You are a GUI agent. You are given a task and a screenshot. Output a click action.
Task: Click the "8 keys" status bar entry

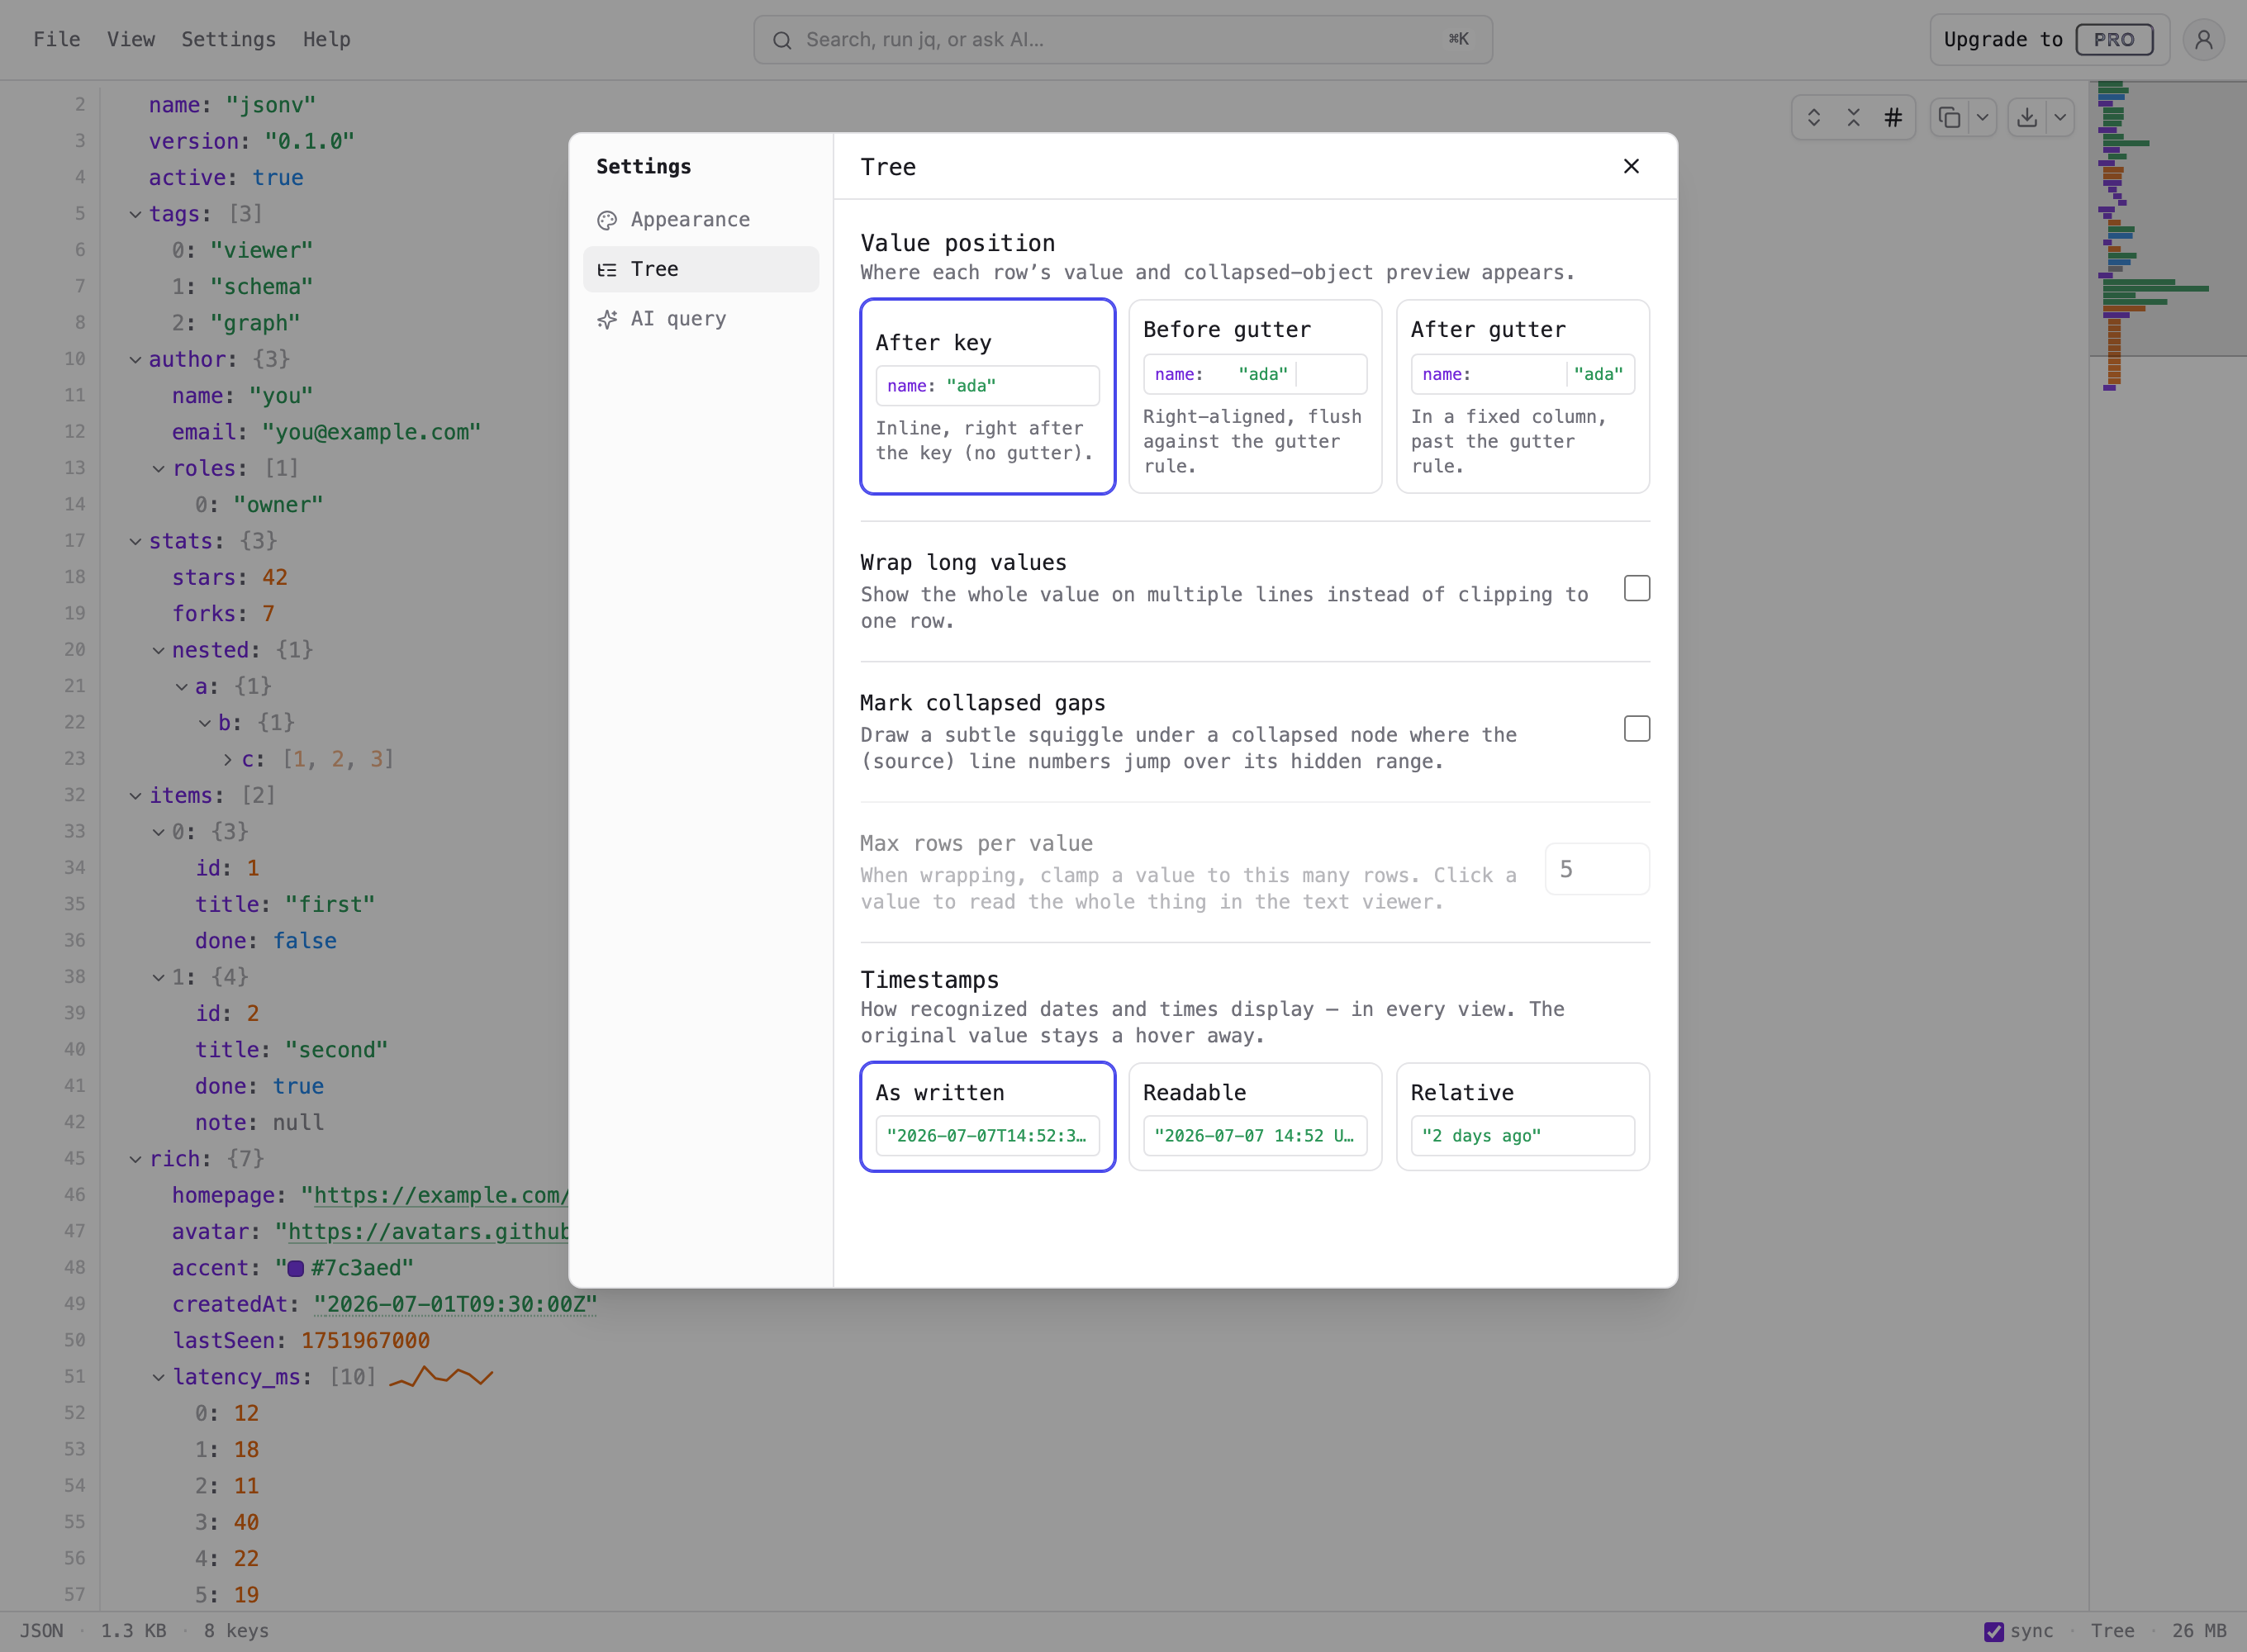click(x=236, y=1631)
